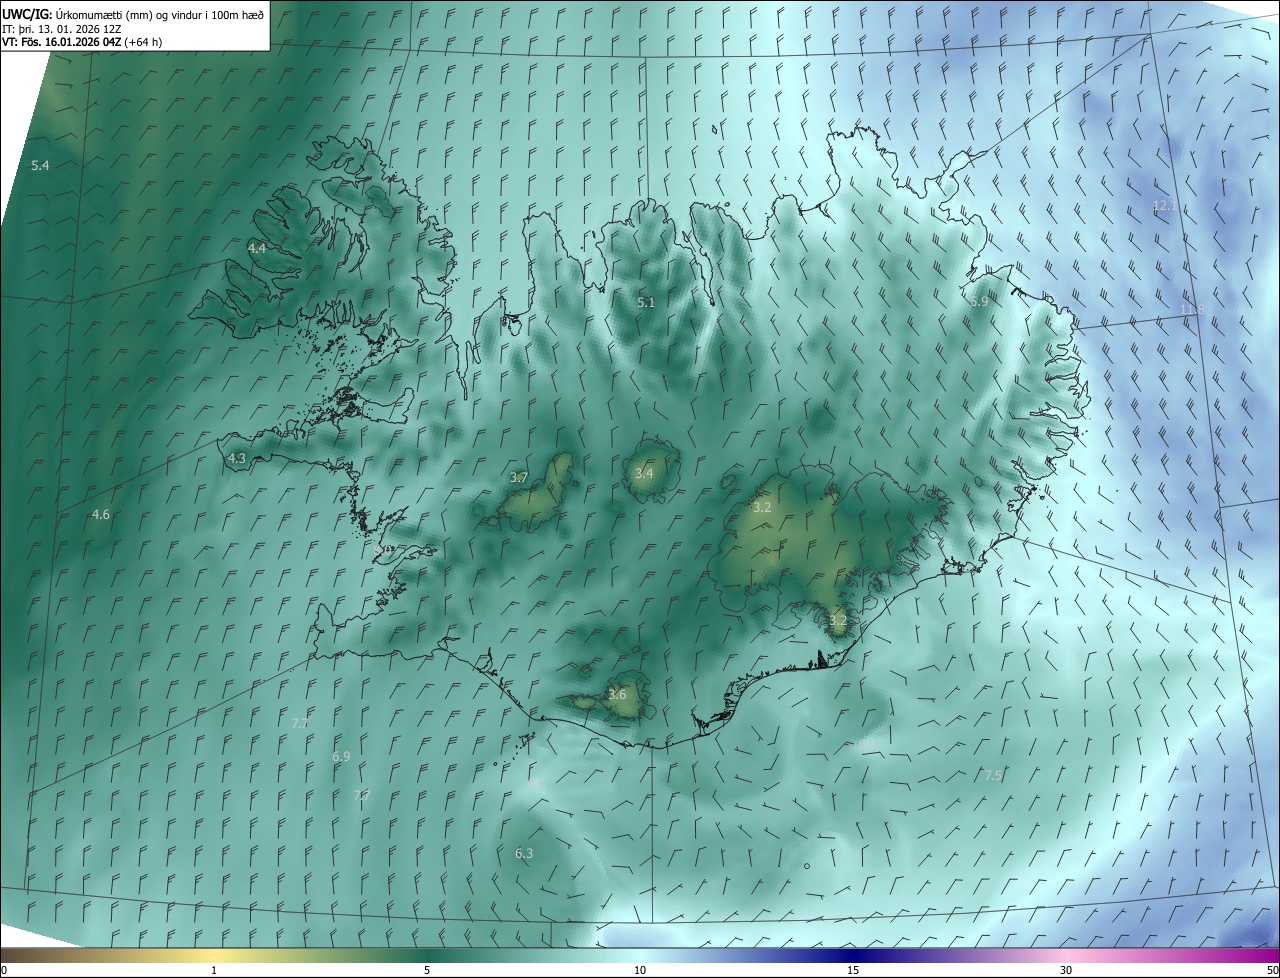Viewport: 1280px width, 978px height.
Task: Click the 3.4 value on the glacier
Action: point(644,473)
